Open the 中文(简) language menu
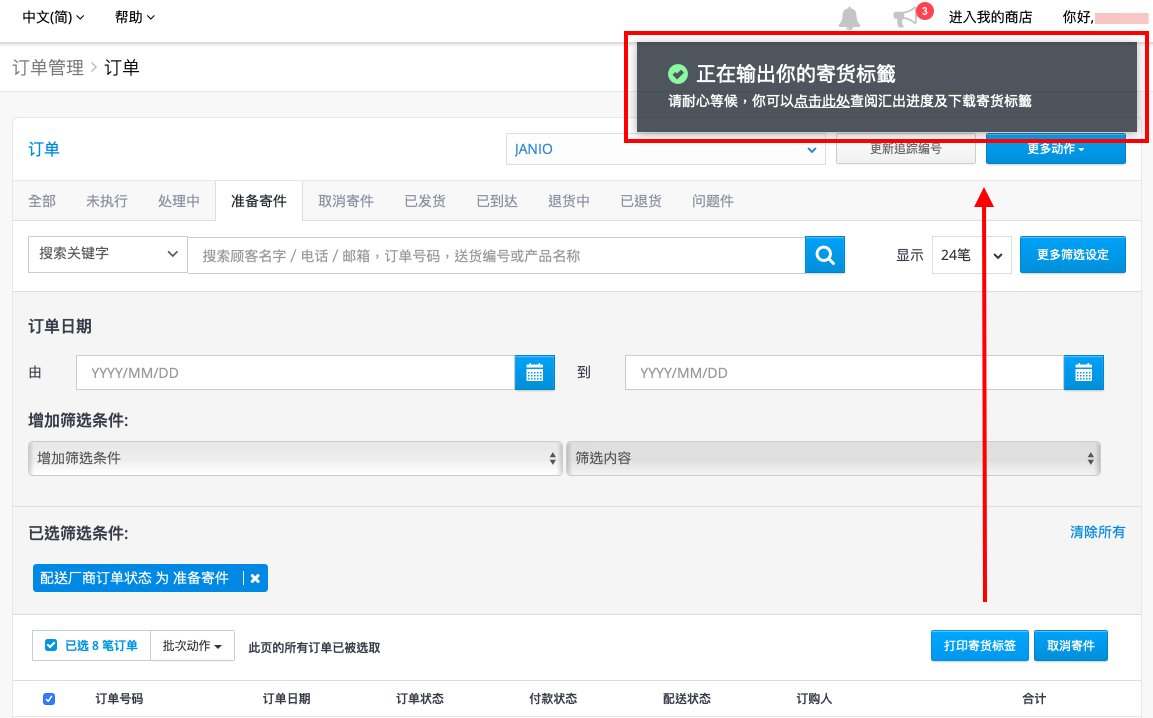 [x=53, y=17]
